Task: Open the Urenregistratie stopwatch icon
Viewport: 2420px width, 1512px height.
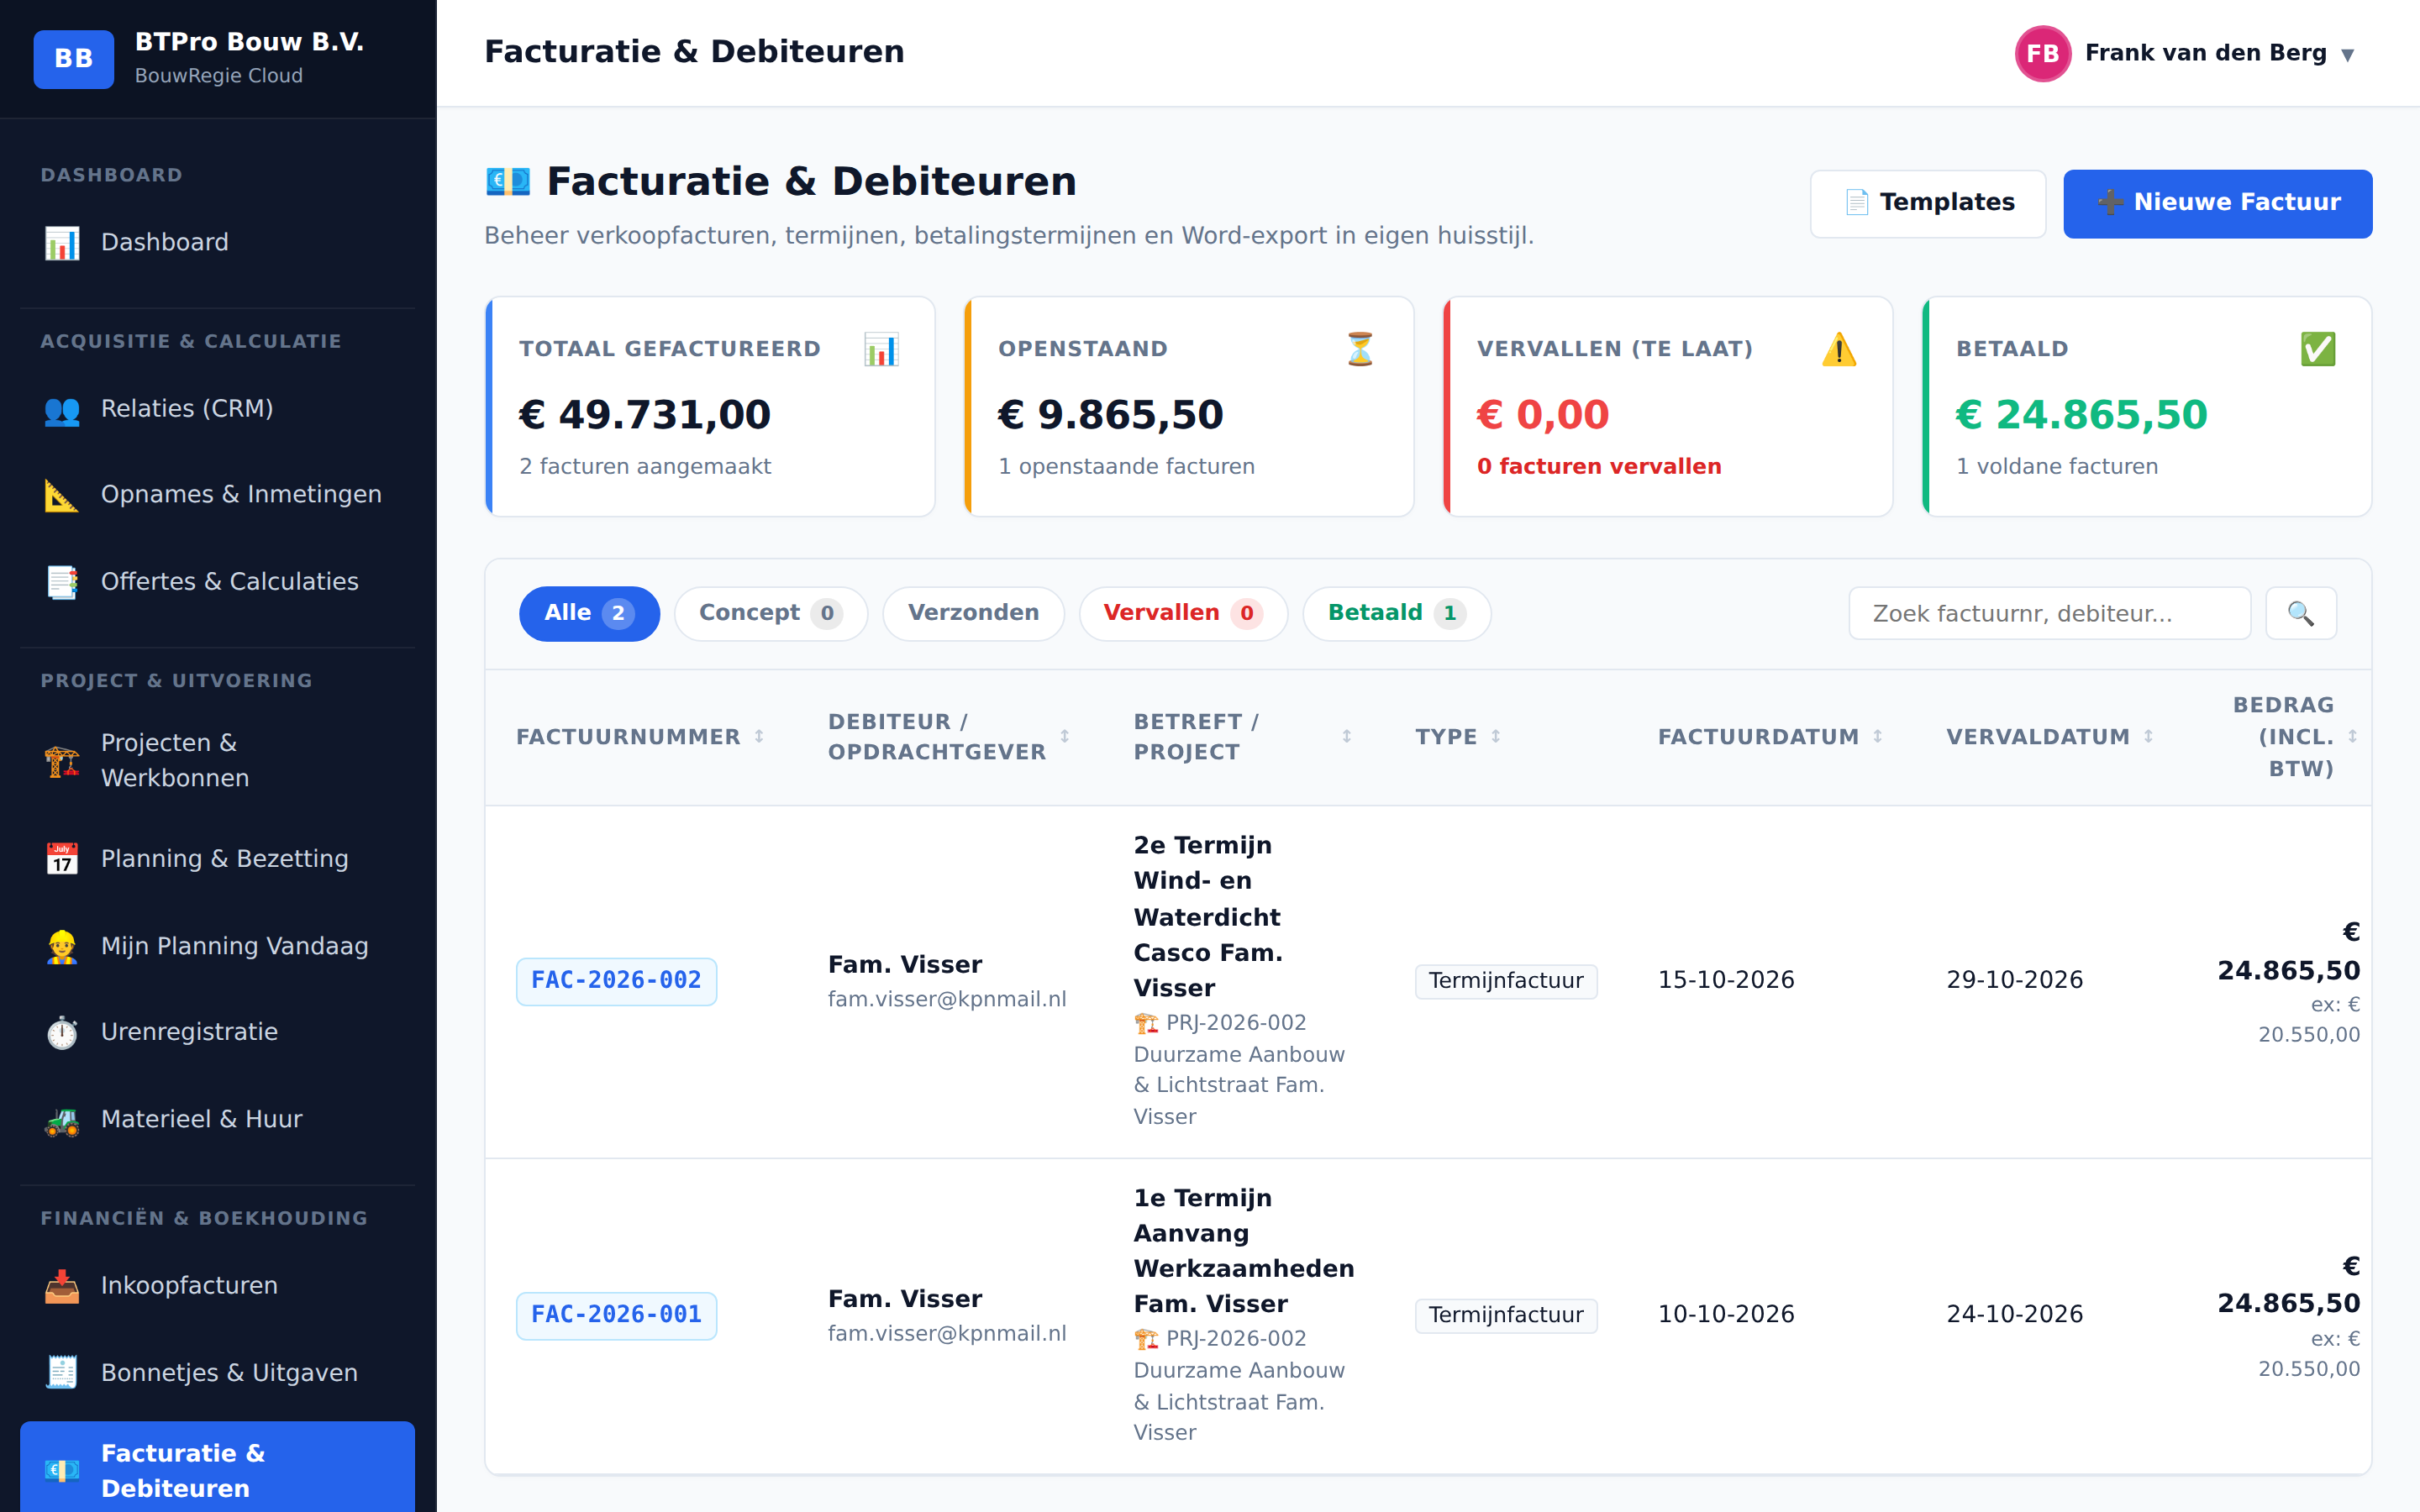Action: (x=62, y=1032)
